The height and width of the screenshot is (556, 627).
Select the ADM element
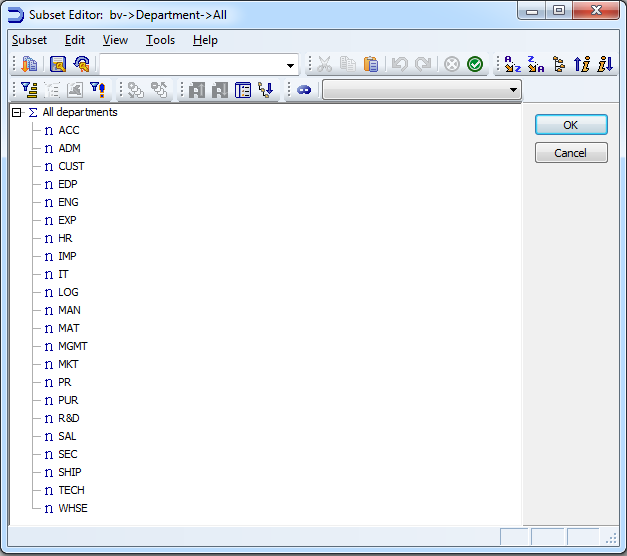click(69, 148)
